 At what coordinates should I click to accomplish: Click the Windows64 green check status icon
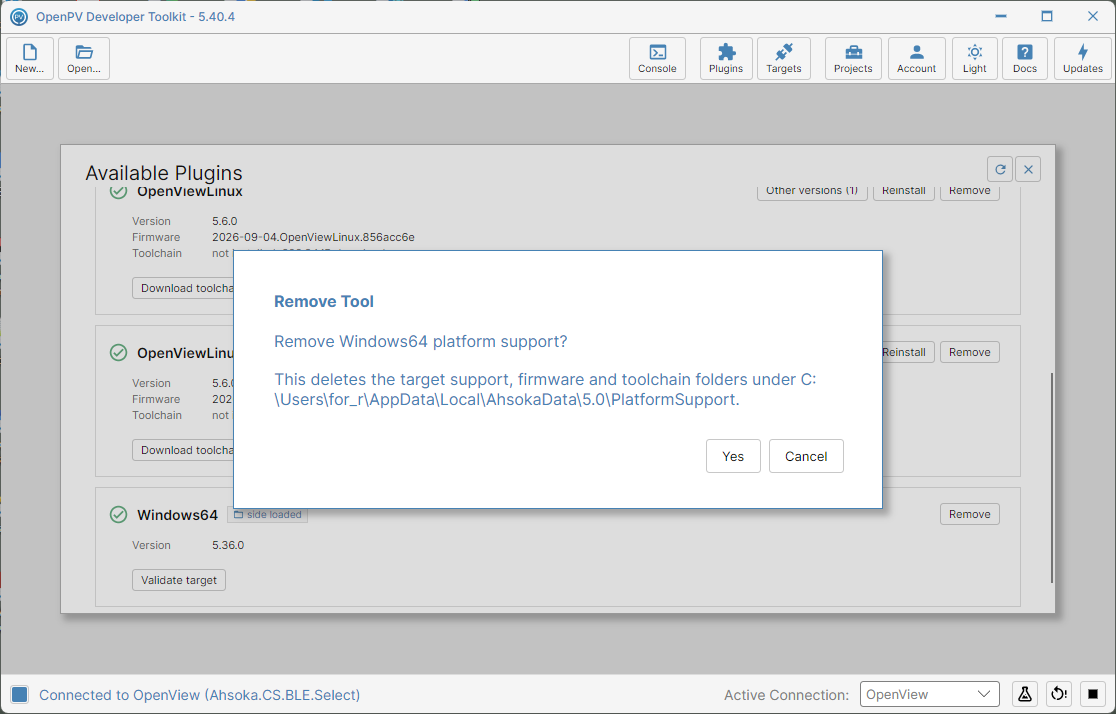(118, 515)
